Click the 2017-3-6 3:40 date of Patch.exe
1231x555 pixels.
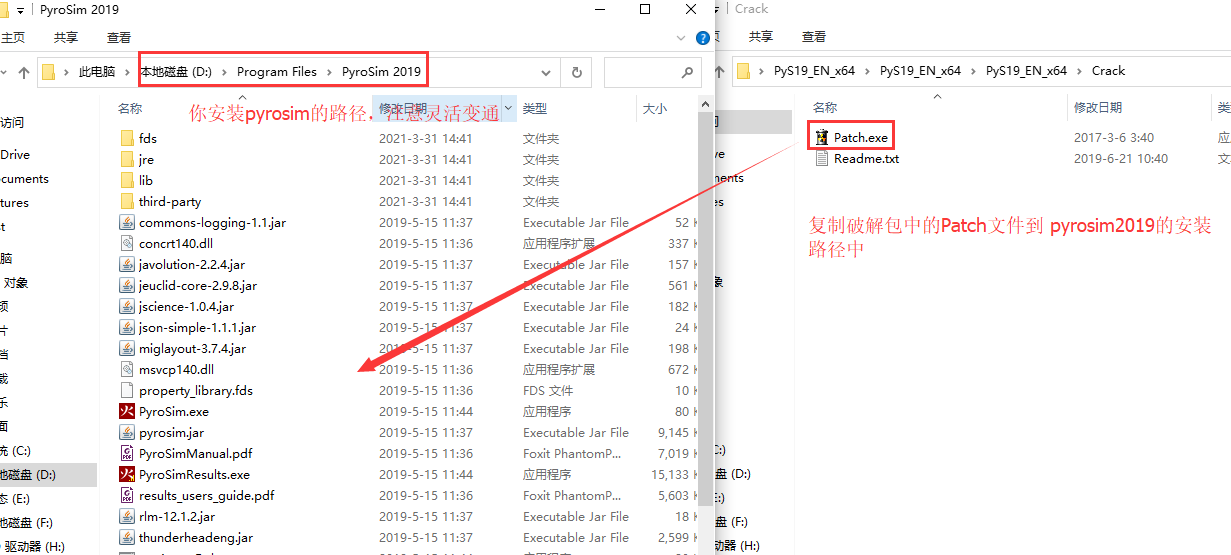point(1114,137)
